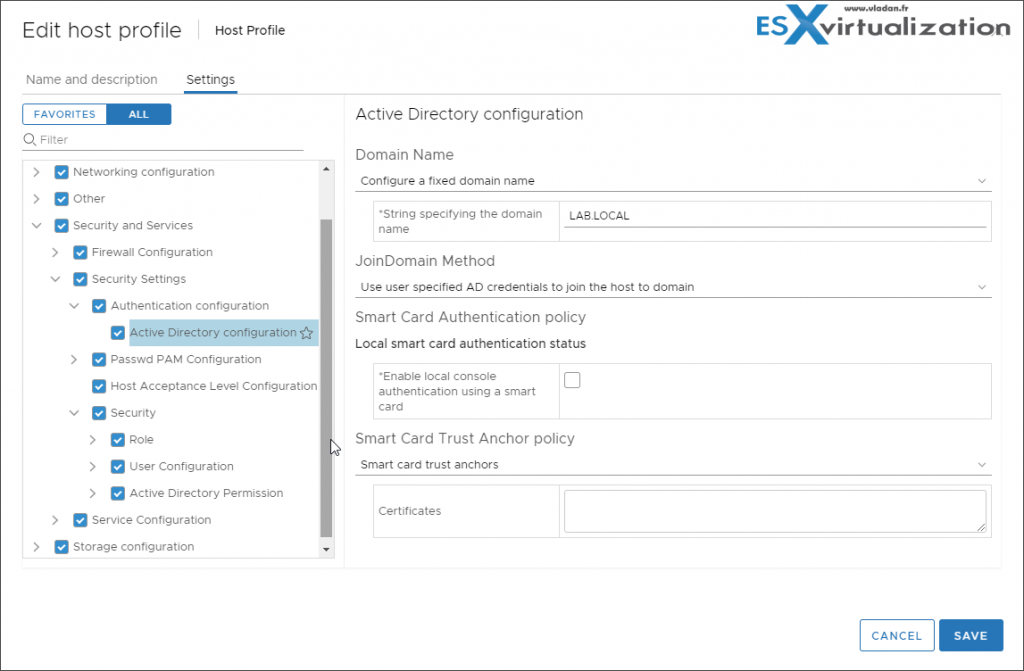Switch to the Name and description tab
Viewport: 1024px width, 671px height.
(91, 80)
